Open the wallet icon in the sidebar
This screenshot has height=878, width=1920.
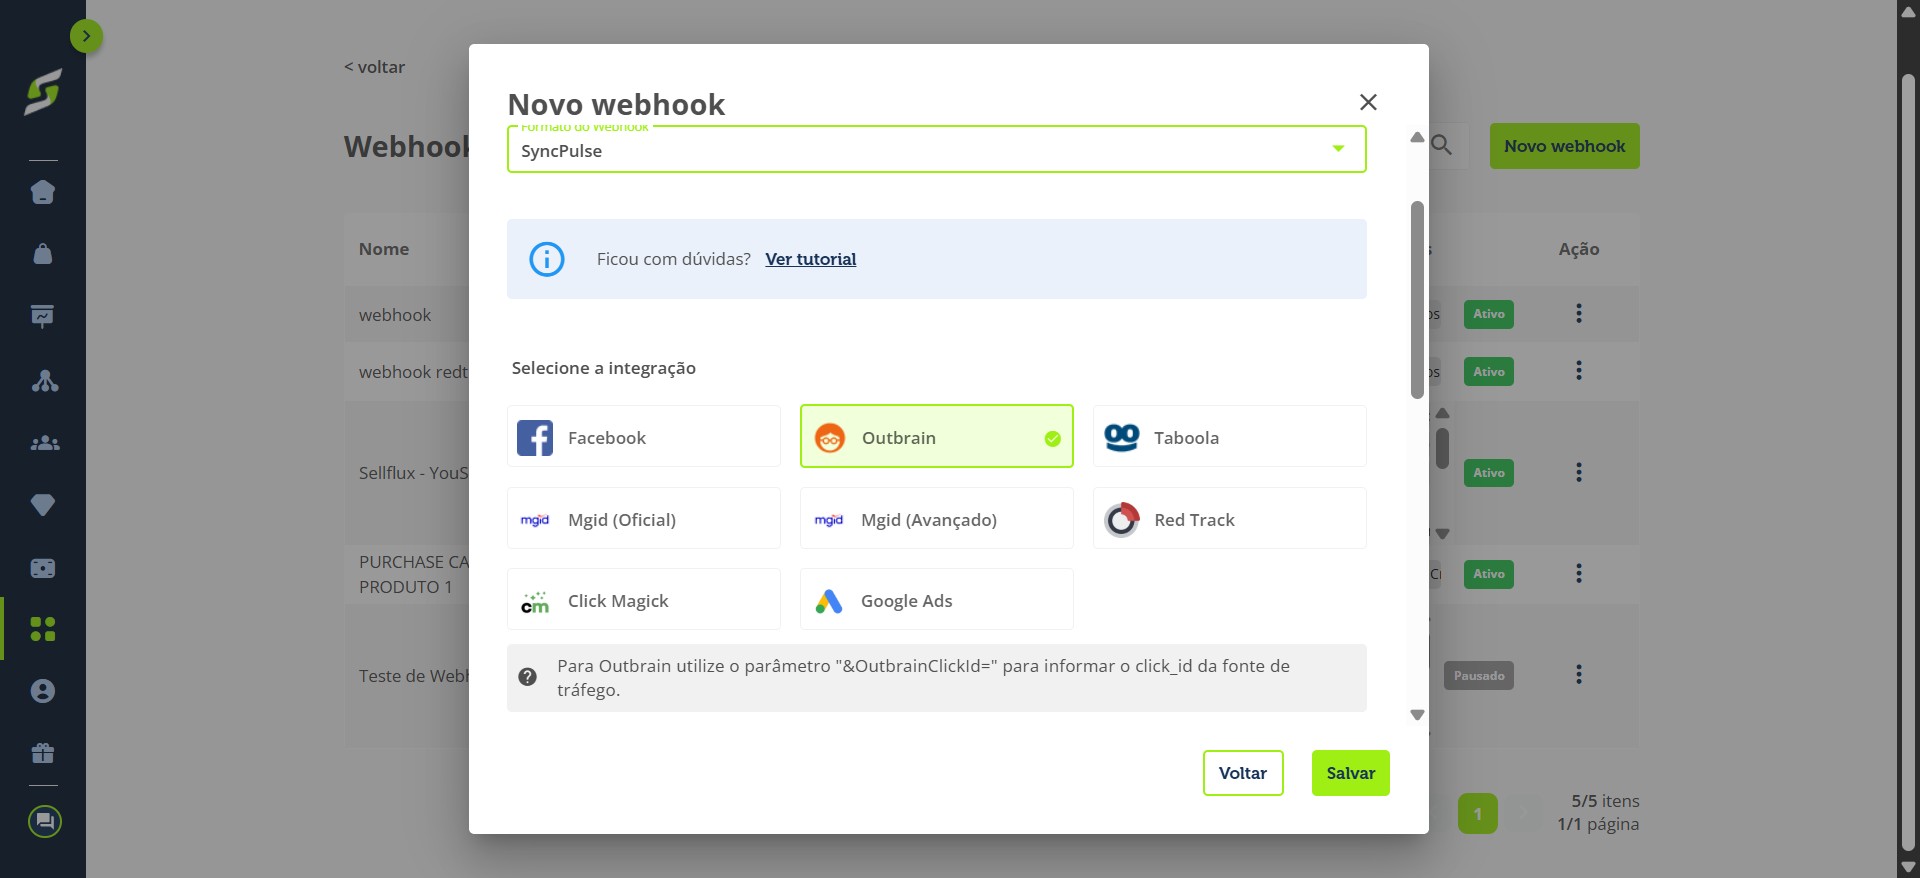pyautogui.click(x=43, y=568)
